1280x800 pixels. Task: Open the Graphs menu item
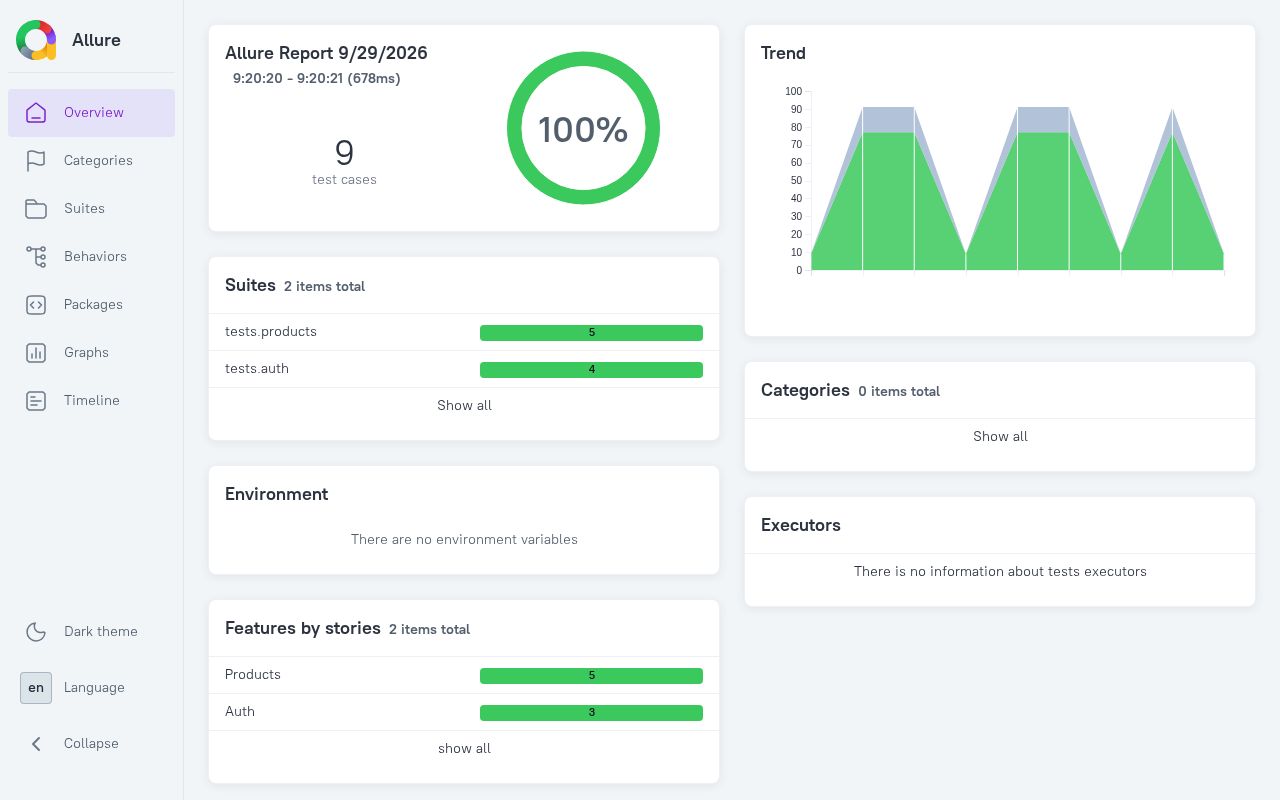92,353
